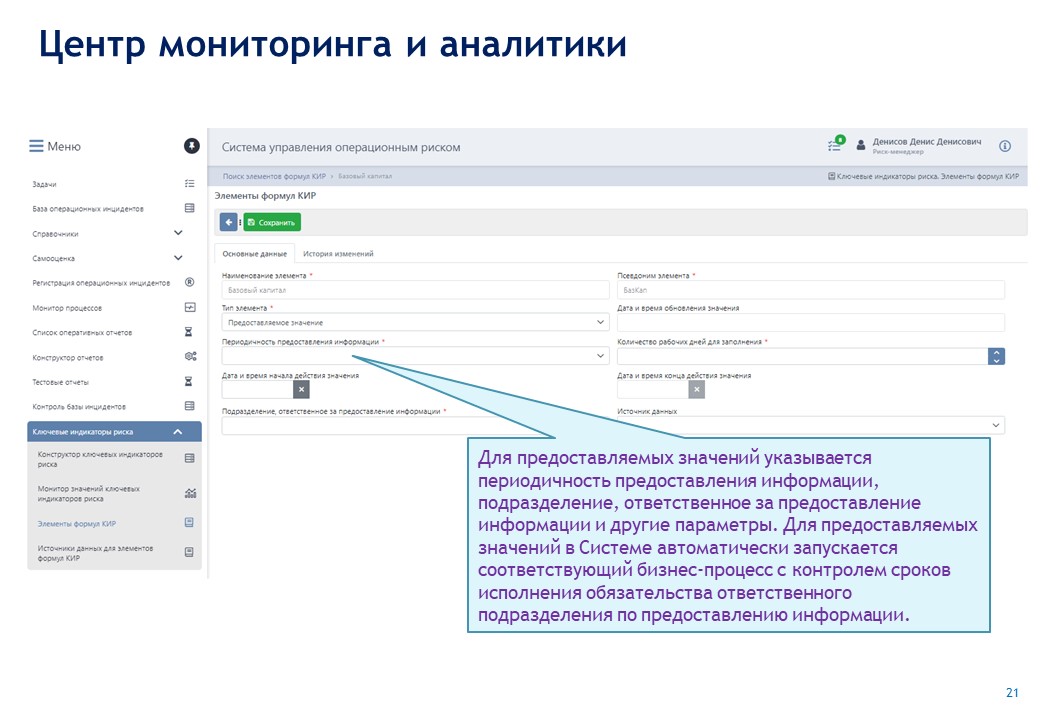Click Псевдоним элемента input field
The width and height of the screenshot is (1040, 720).
(811, 290)
